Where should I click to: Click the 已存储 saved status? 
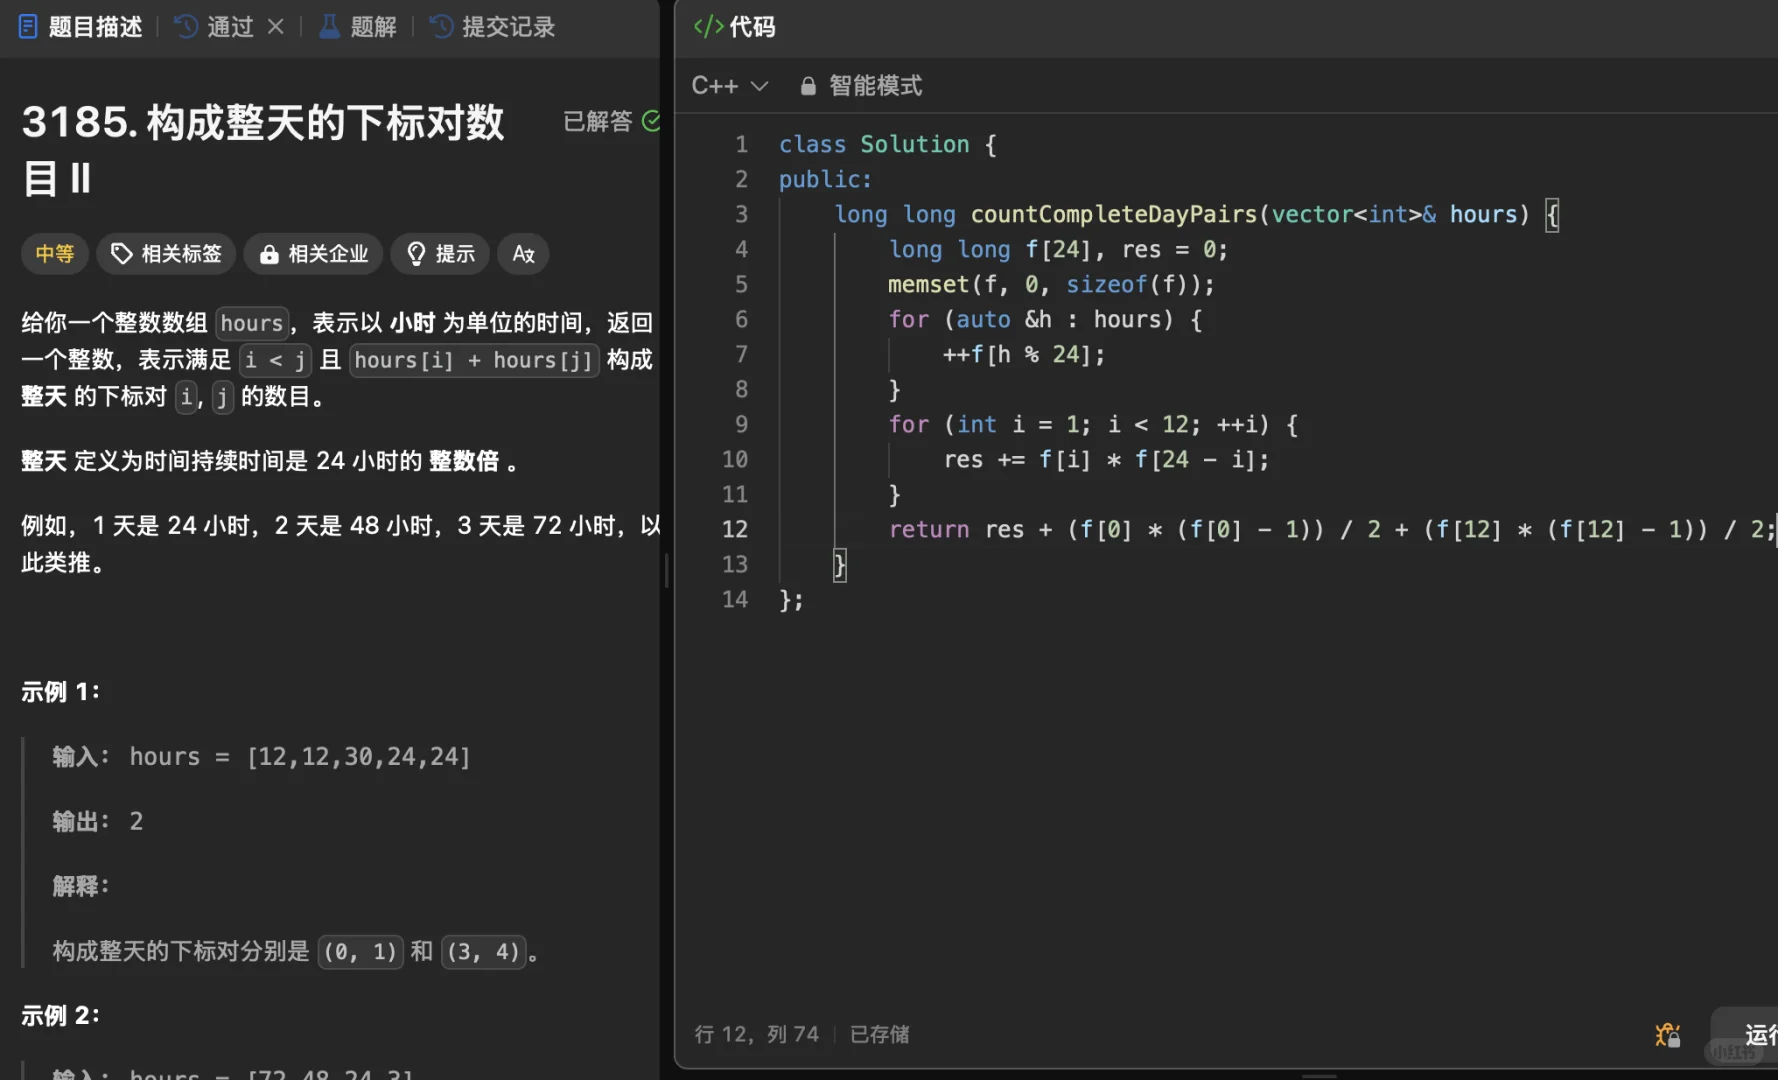tap(880, 1034)
